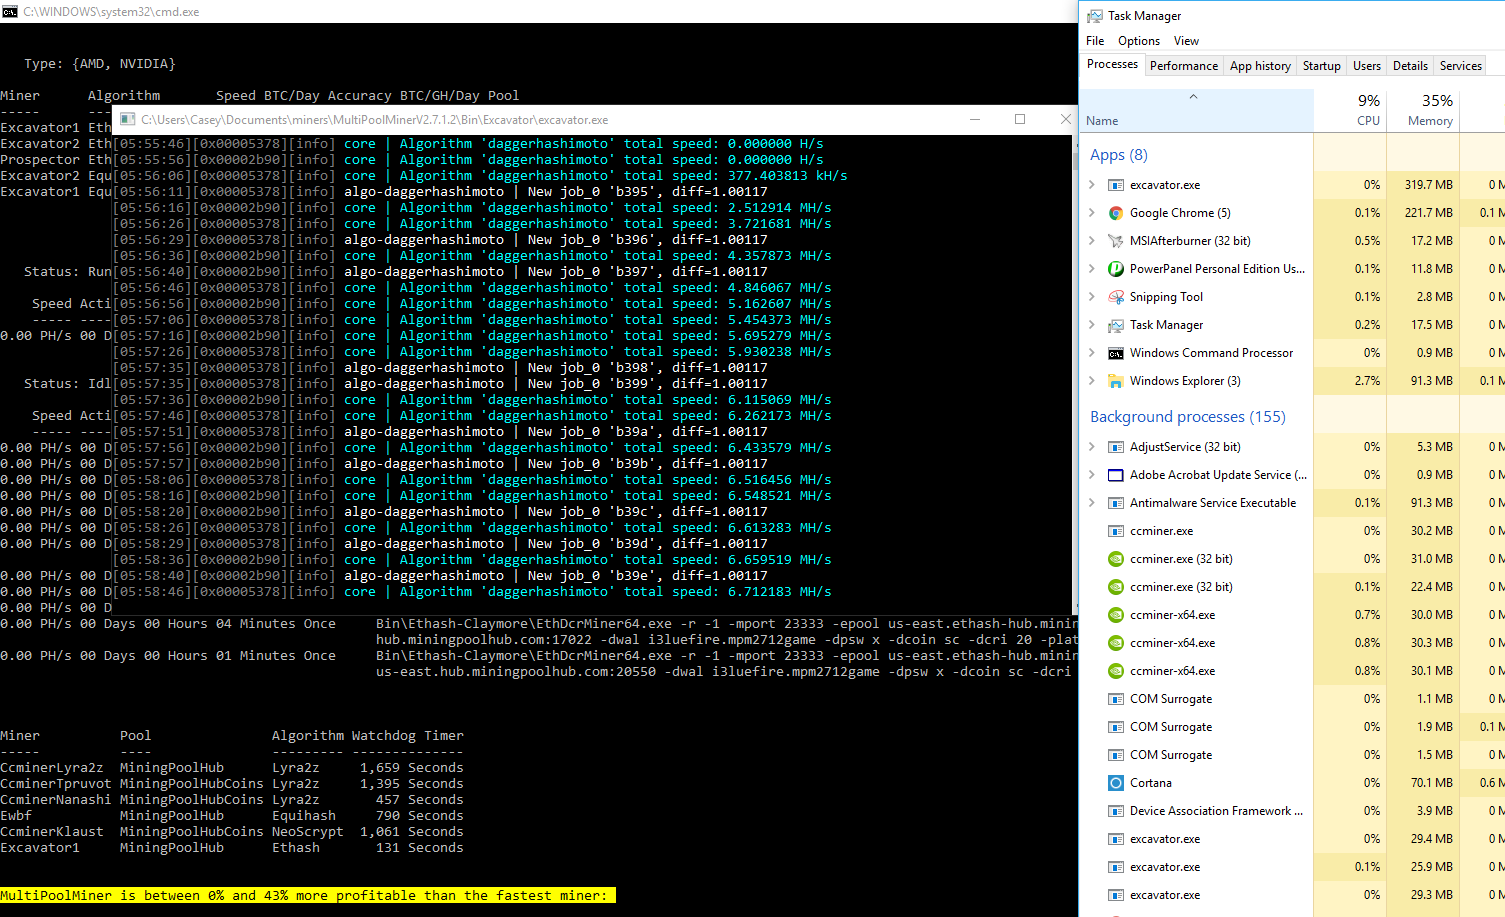Switch to the Services tab

1460,65
